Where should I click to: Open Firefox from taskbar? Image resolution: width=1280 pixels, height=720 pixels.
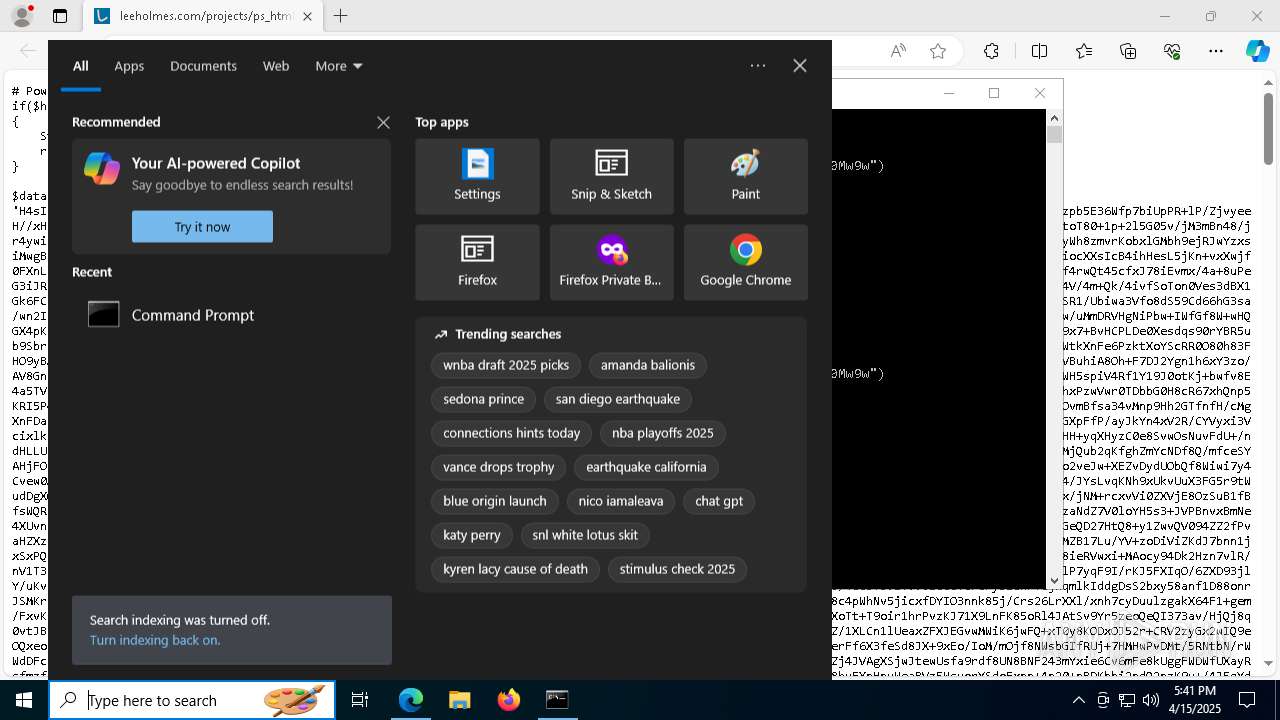(508, 700)
